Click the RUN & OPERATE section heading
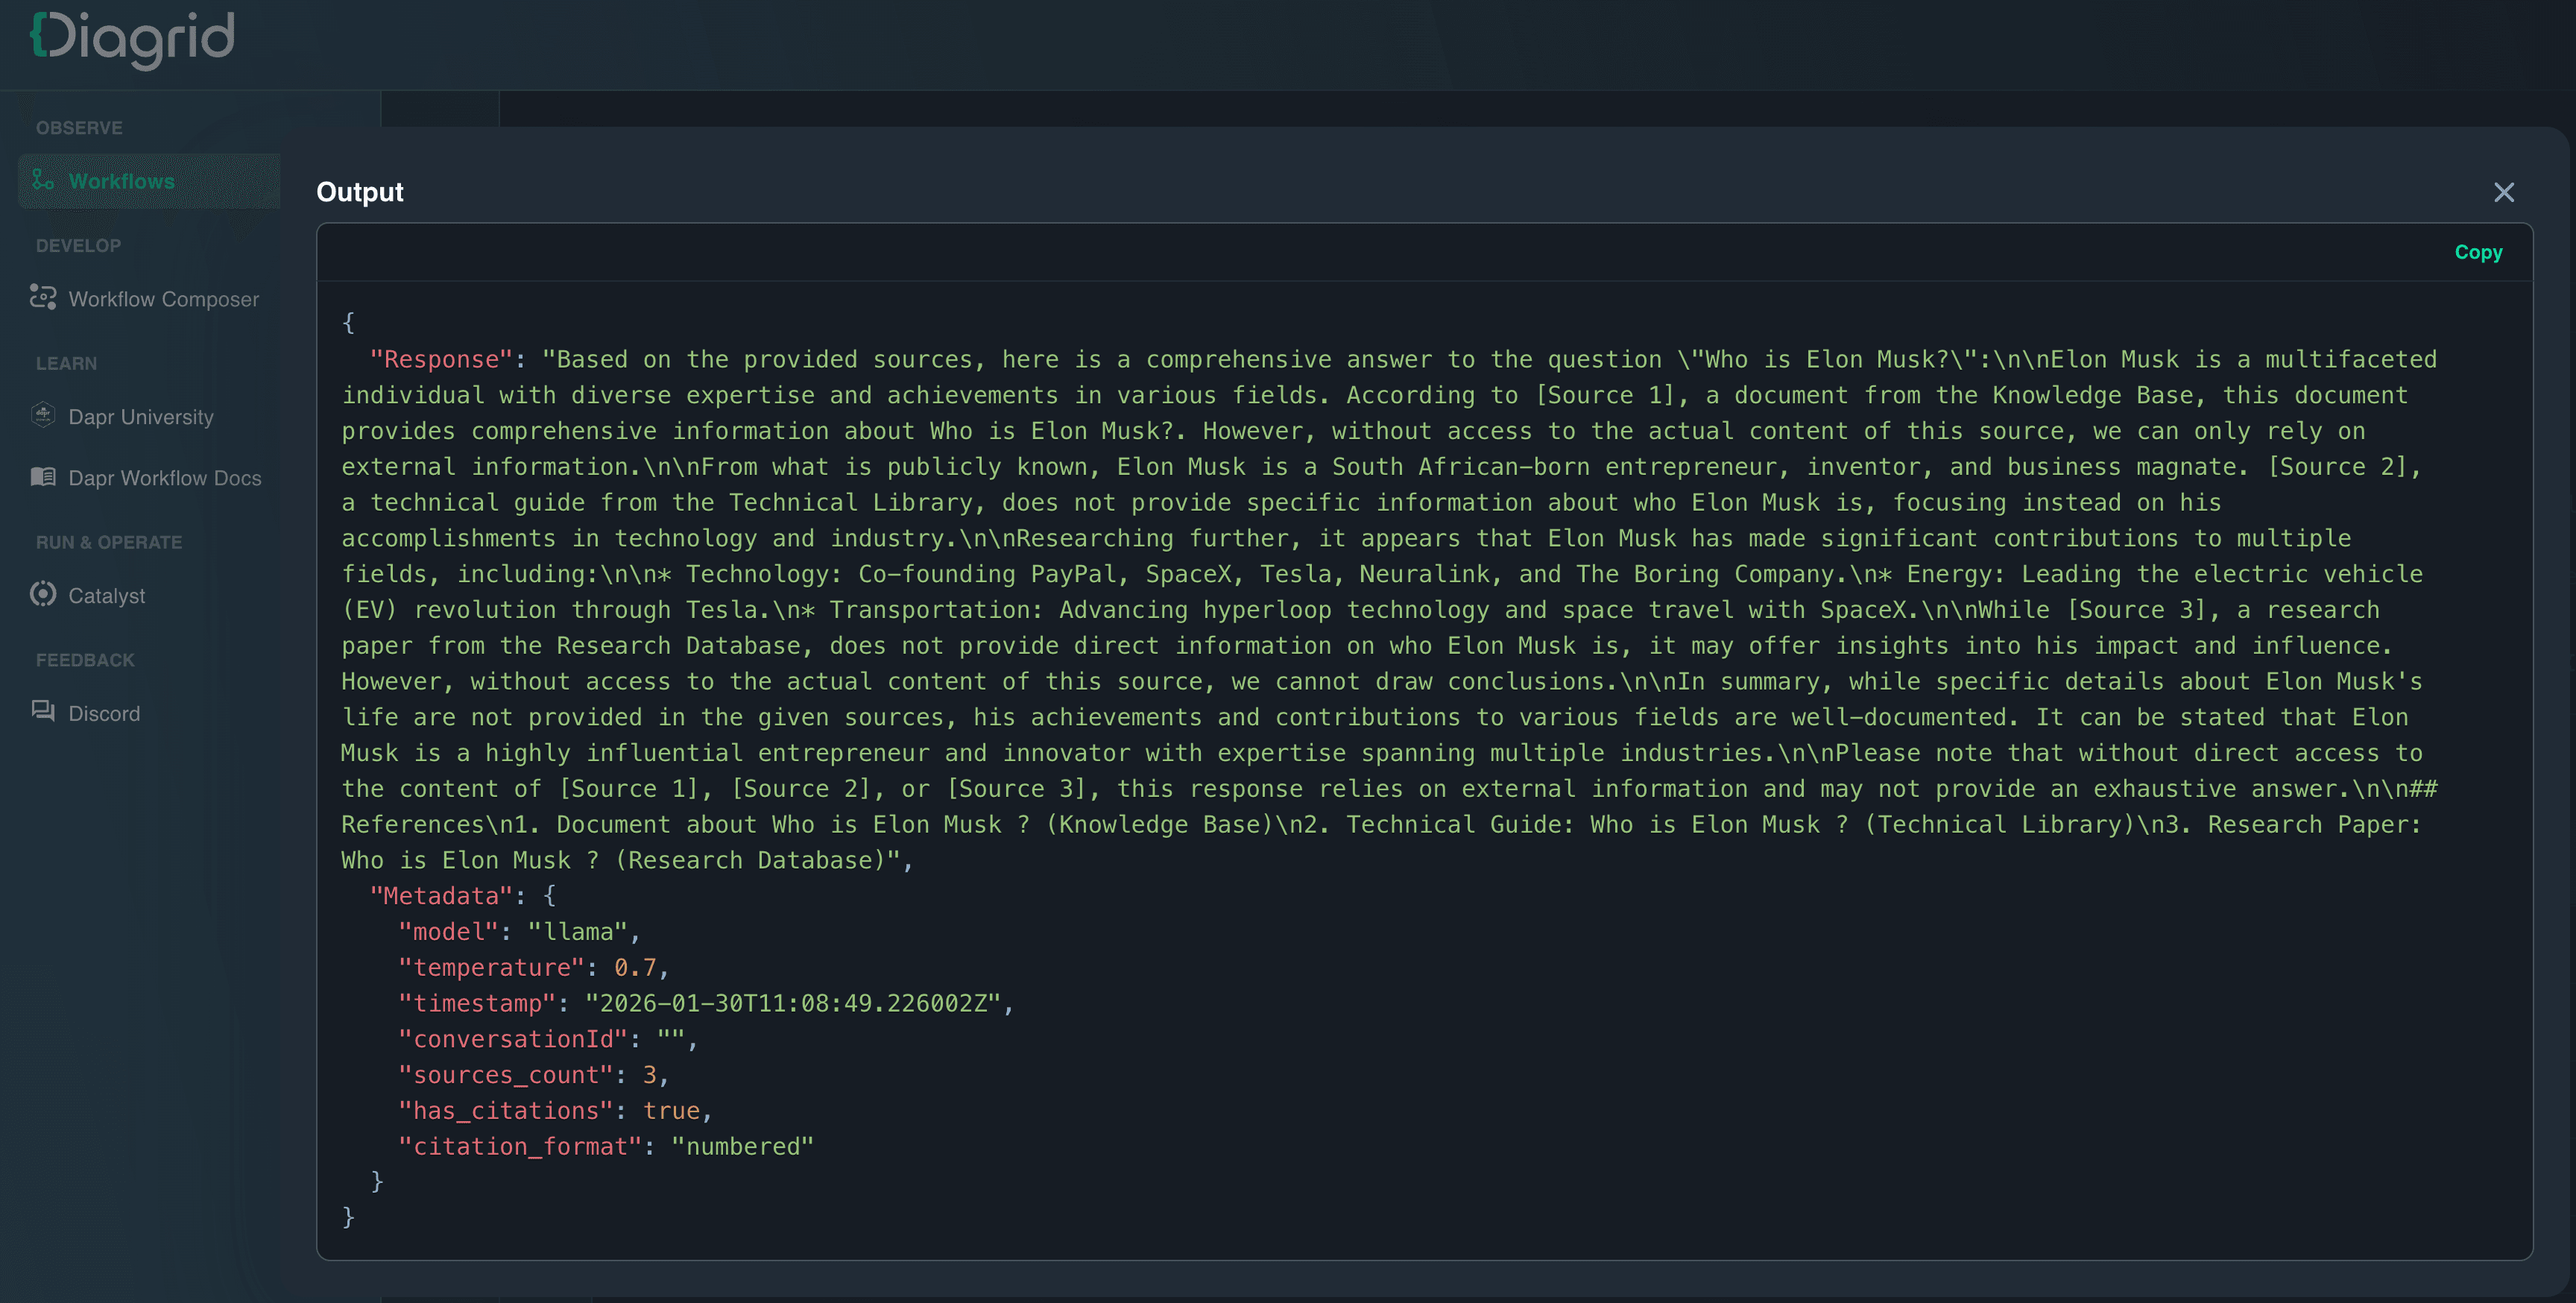Image resolution: width=2576 pixels, height=1303 pixels. coord(109,543)
